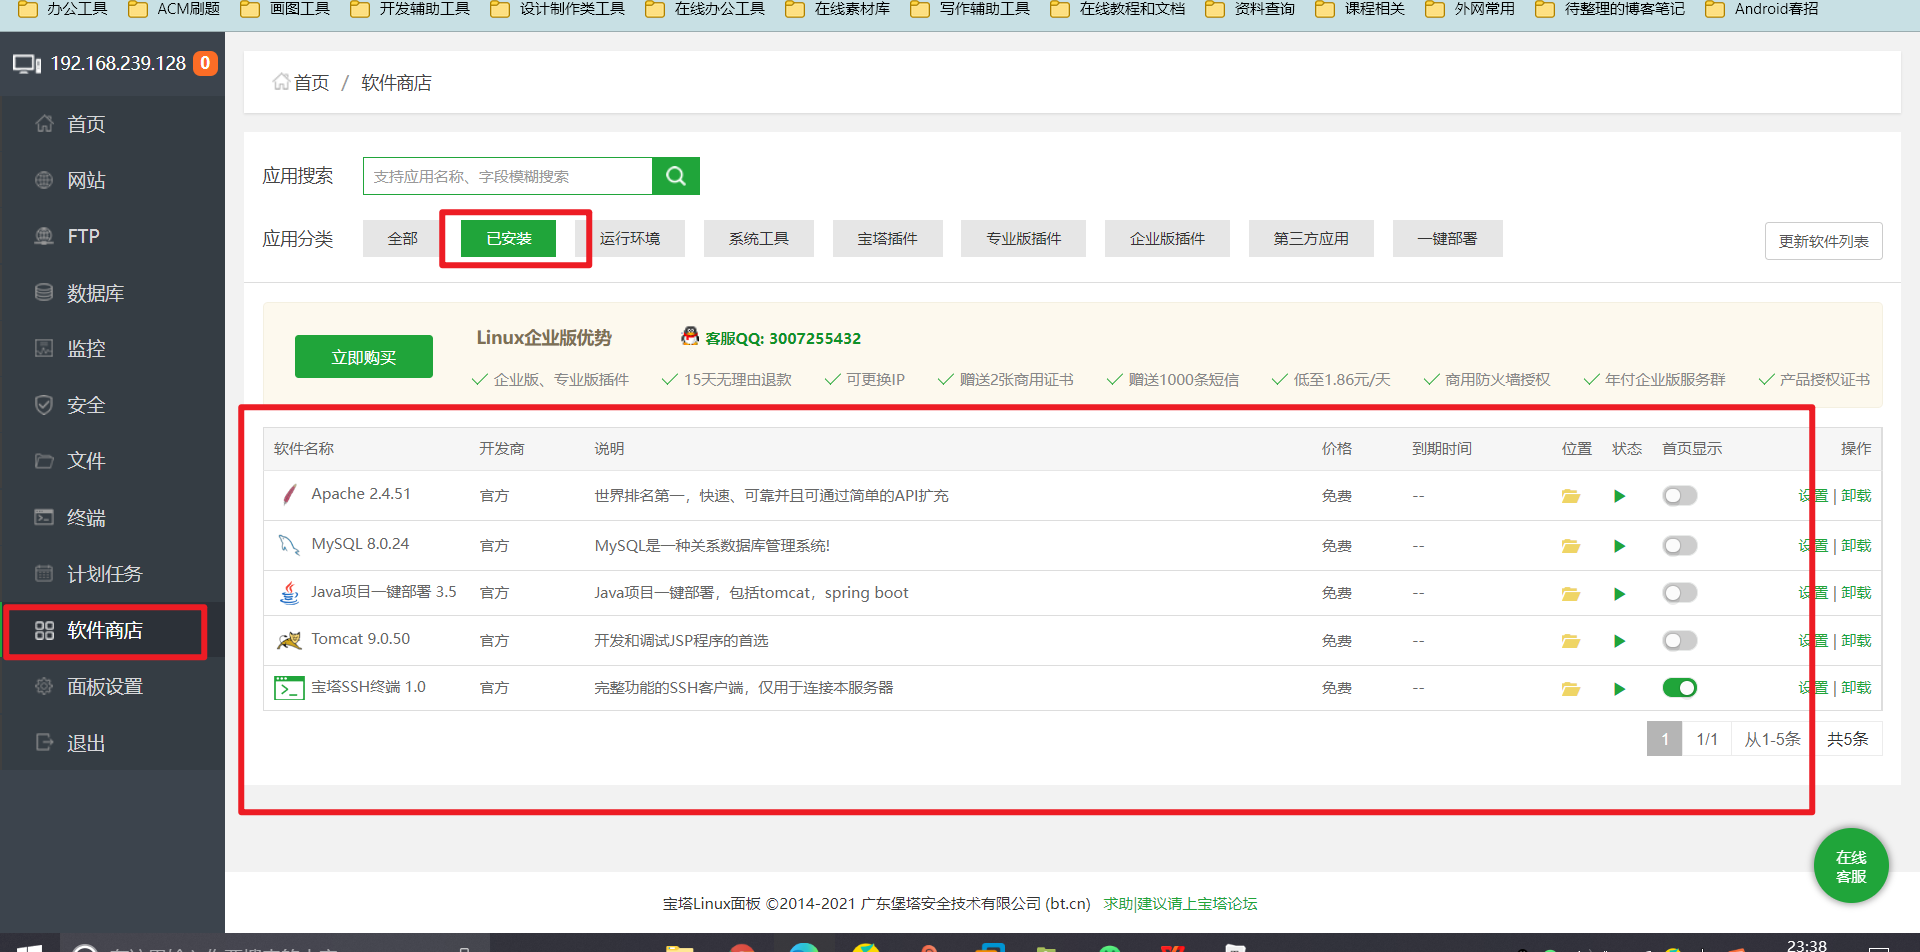Select the 企业版插件 category tab
Viewport: 1920px width, 952px height.
pos(1168,239)
